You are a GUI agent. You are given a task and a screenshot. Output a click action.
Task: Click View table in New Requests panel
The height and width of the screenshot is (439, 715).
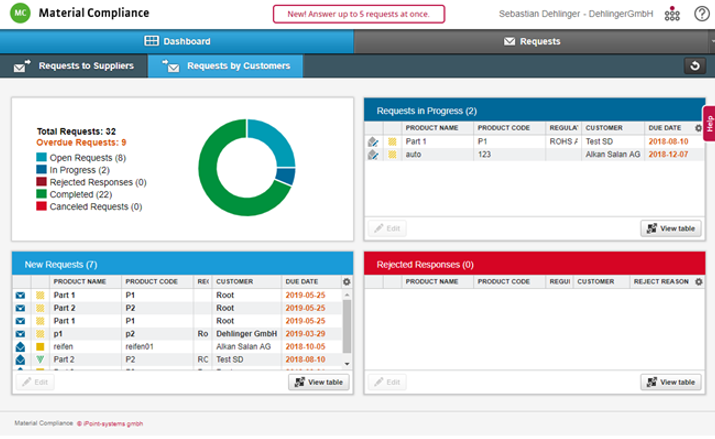319,382
